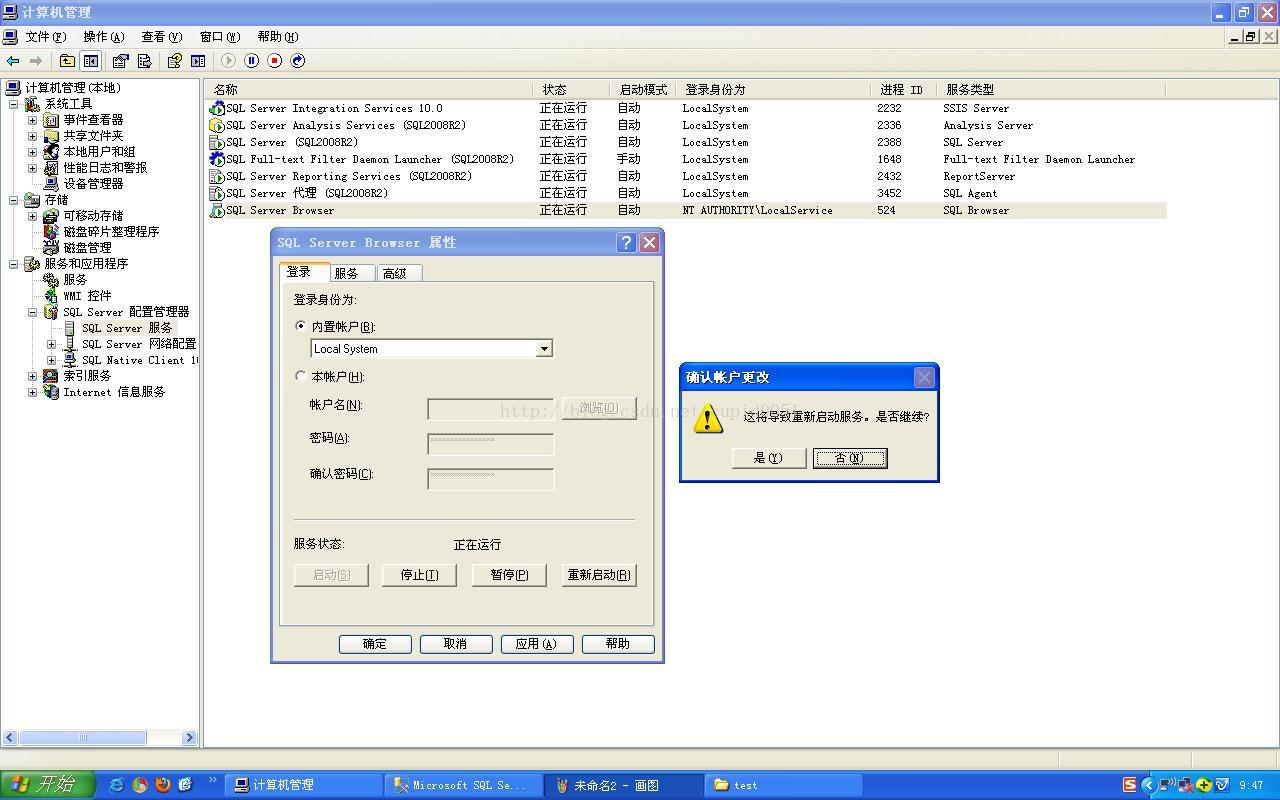1280x800 pixels.
Task: Select the 本帐户 radio button
Action: pyautogui.click(x=301, y=376)
